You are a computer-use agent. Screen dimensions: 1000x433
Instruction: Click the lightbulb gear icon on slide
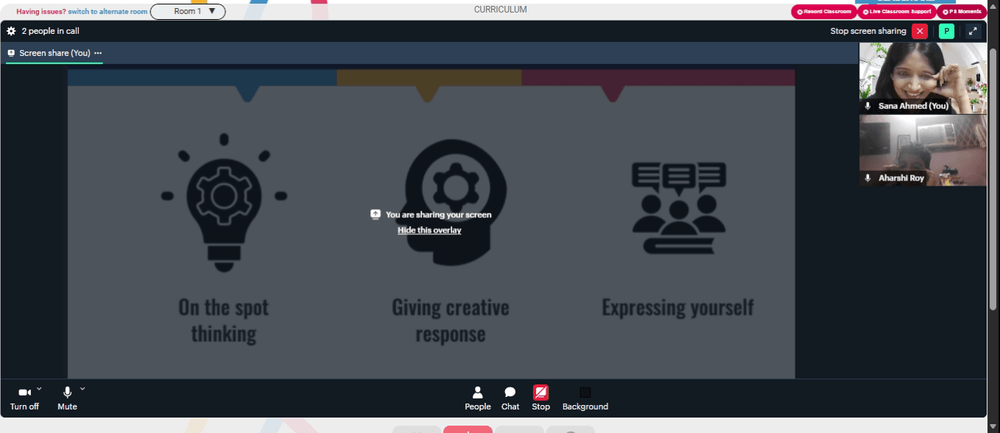224,203
